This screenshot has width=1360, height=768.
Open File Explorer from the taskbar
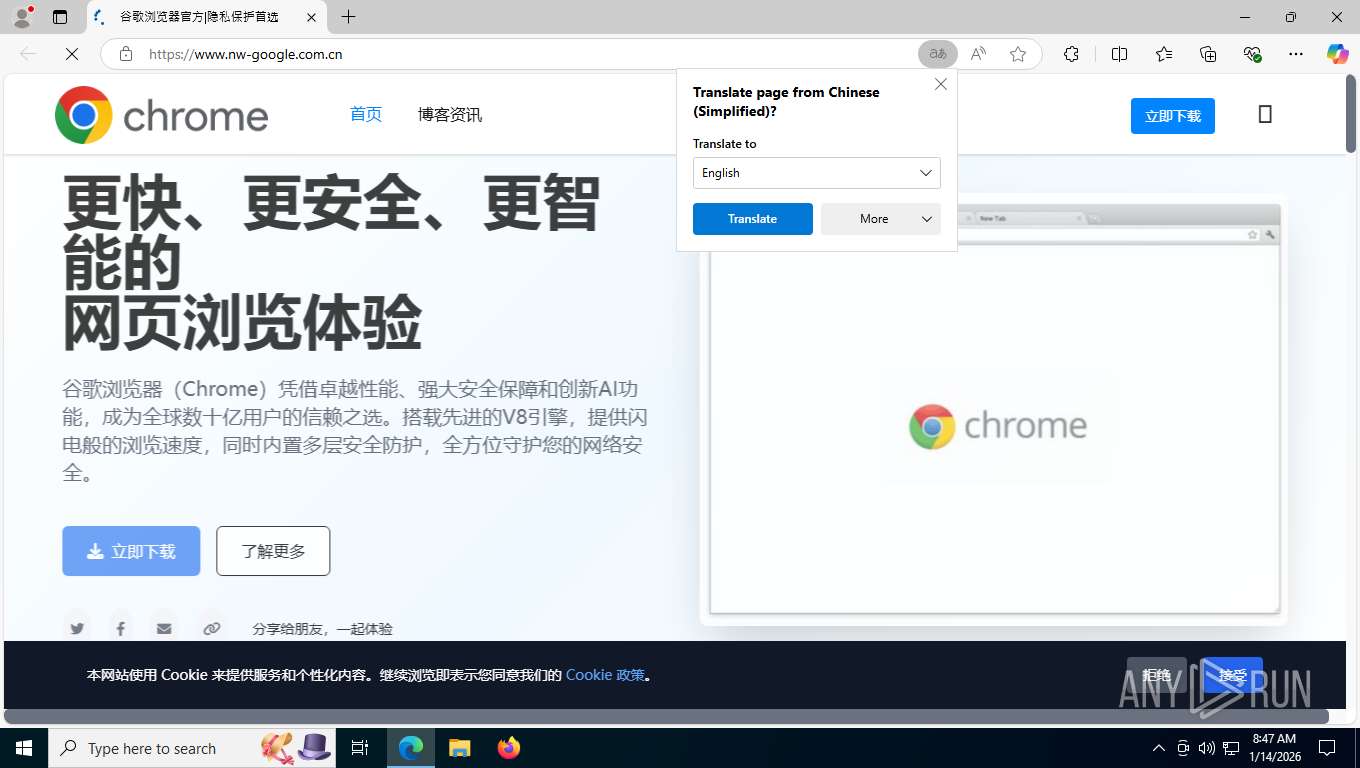click(x=459, y=748)
